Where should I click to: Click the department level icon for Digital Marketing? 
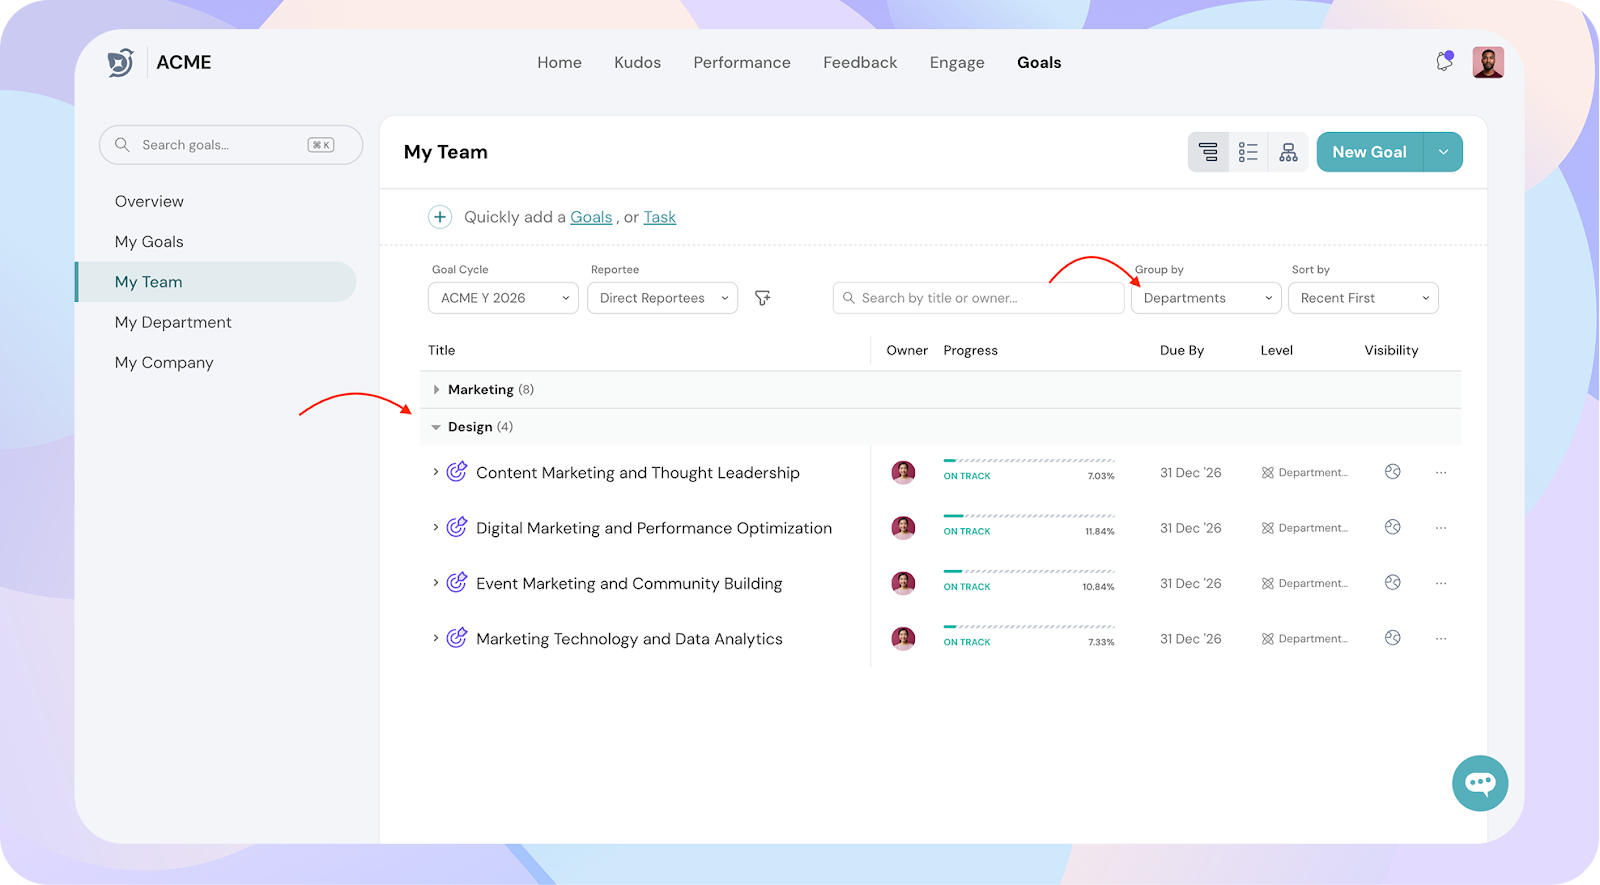coord(1267,528)
